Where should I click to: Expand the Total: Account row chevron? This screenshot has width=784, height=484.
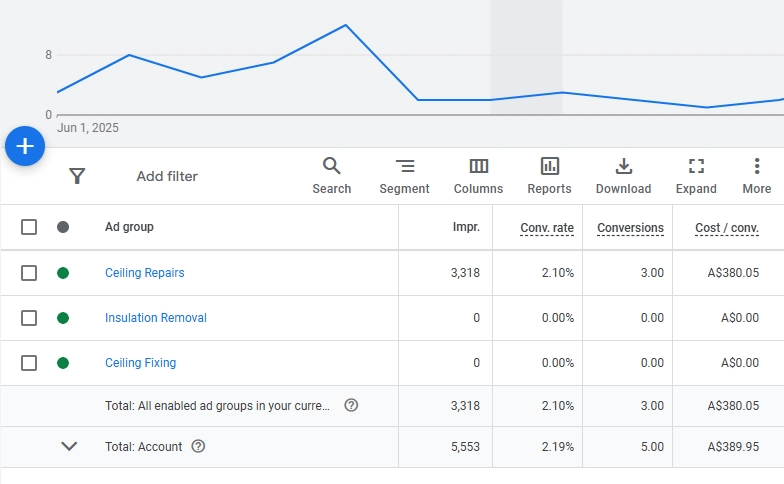69,447
